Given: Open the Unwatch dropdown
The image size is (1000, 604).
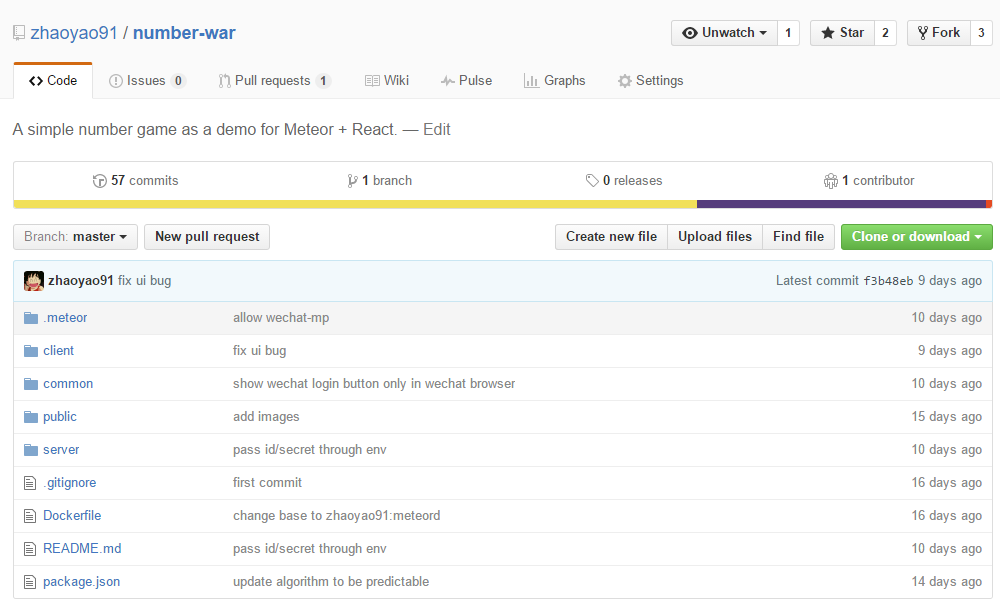Looking at the screenshot, I should point(724,33).
